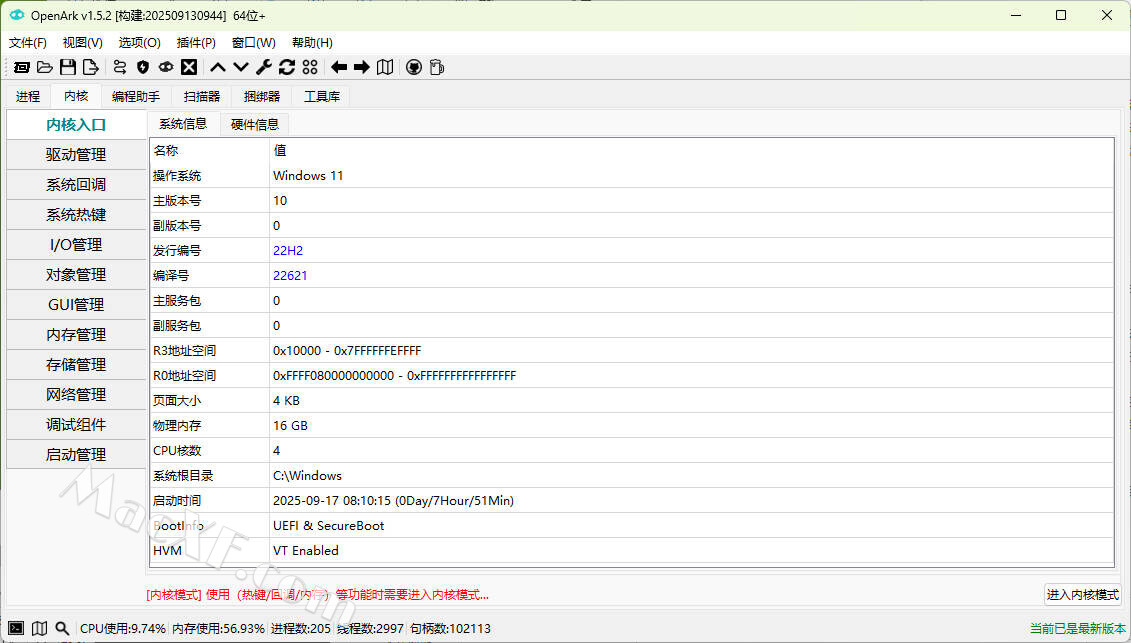Click the wrench settings icon
Screen dimensions: 1131x643
264,67
